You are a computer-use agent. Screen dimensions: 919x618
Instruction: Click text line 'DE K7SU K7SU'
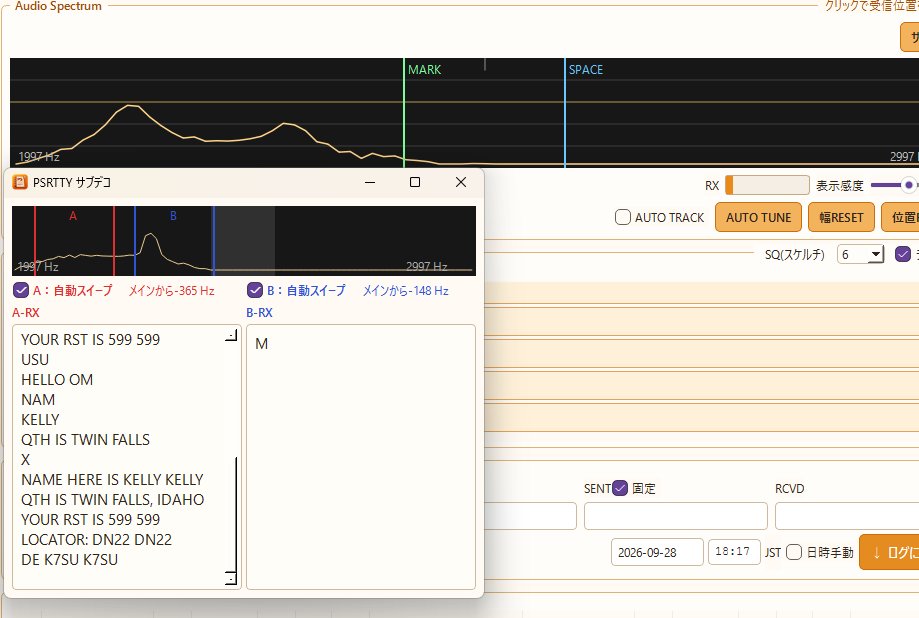[70, 559]
